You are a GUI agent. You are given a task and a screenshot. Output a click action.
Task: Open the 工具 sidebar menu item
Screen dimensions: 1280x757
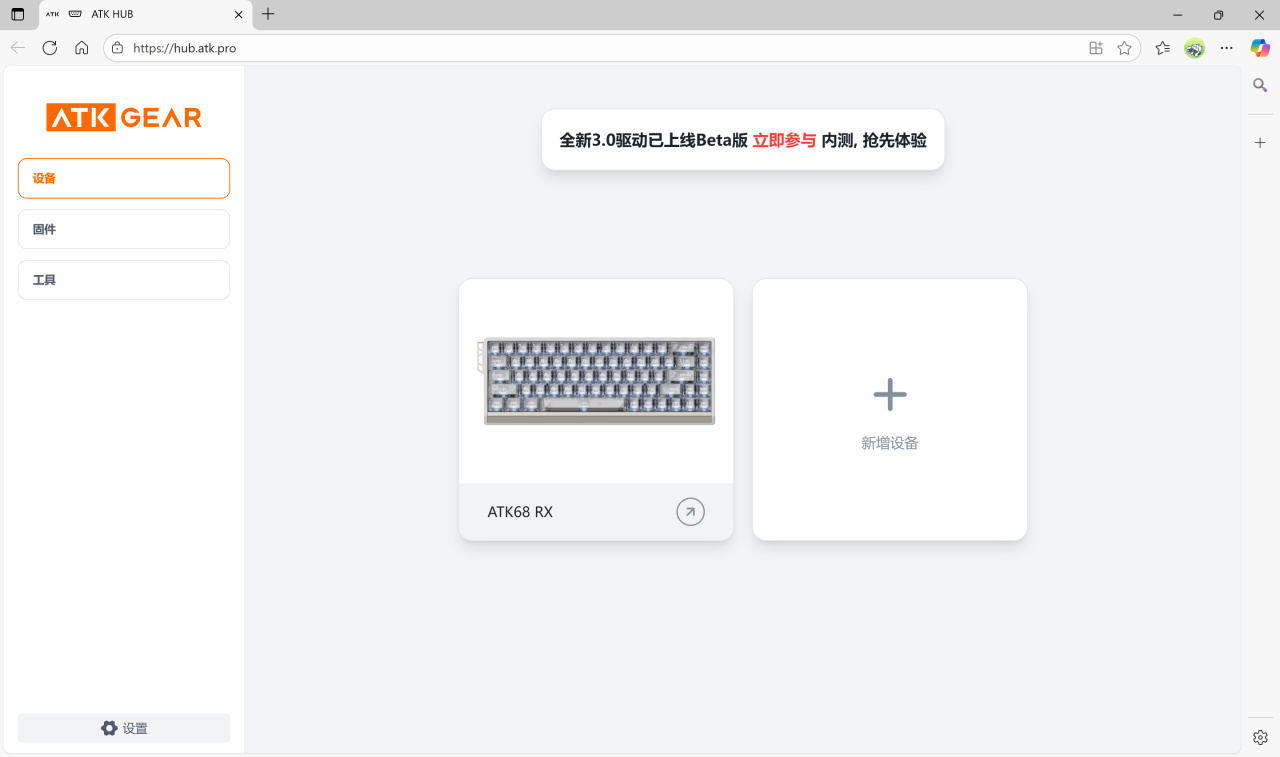pos(124,280)
